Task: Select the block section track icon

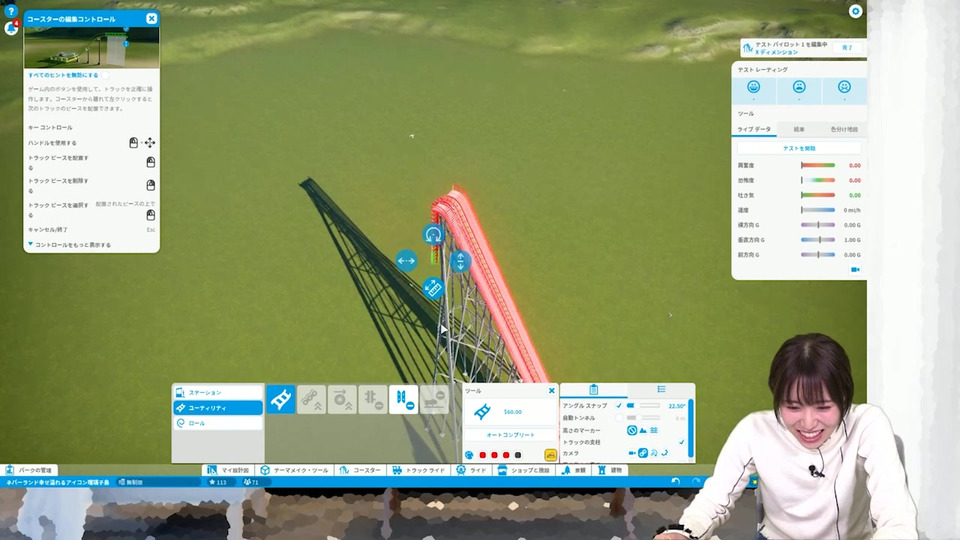Action: 403,399
